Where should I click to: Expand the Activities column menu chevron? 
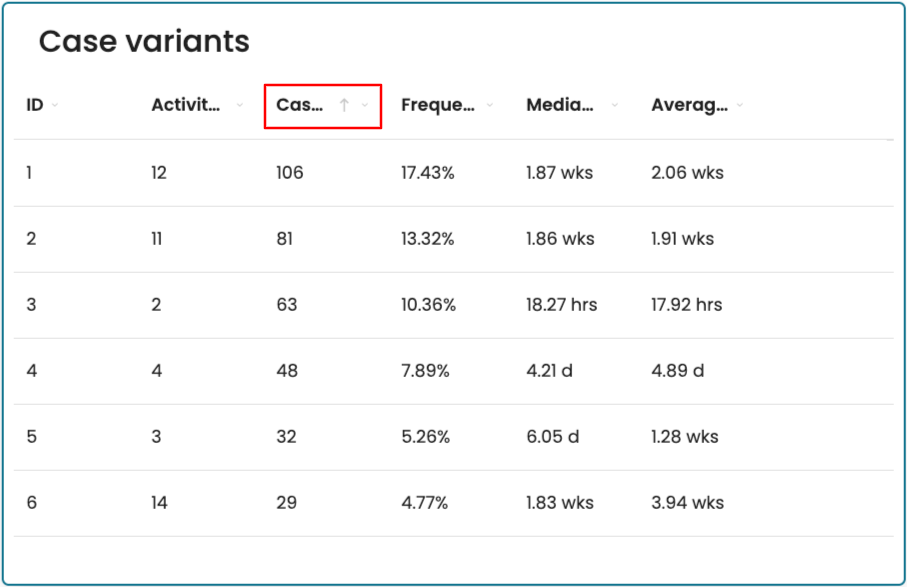(x=239, y=106)
